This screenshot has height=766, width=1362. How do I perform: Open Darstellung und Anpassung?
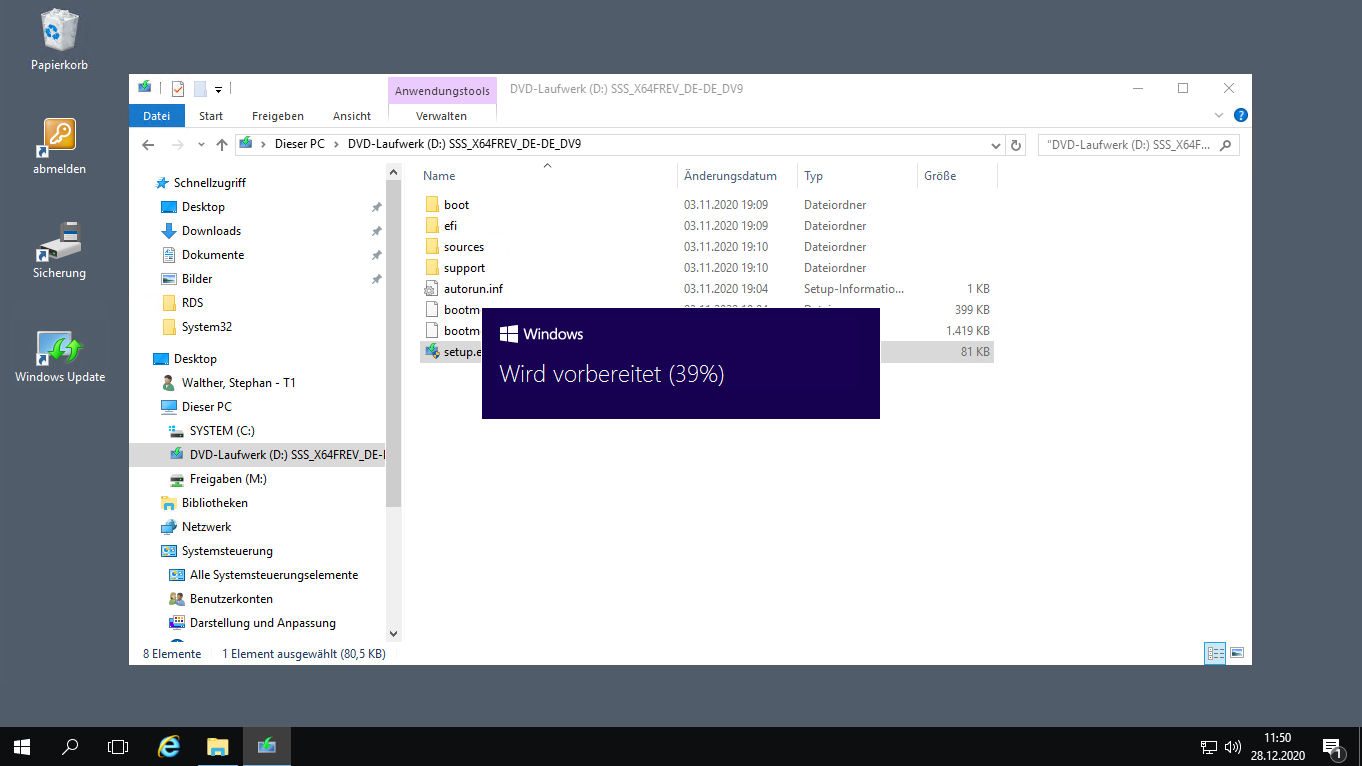[262, 623]
